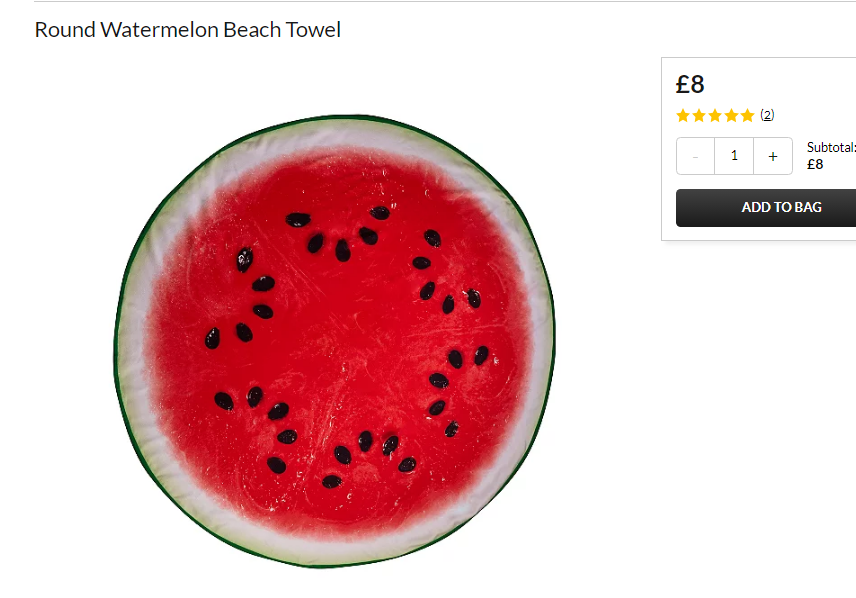Image resolution: width=856 pixels, height=598 pixels.
Task: Click the Round Watermelon Beach Towel title
Action: [188, 29]
